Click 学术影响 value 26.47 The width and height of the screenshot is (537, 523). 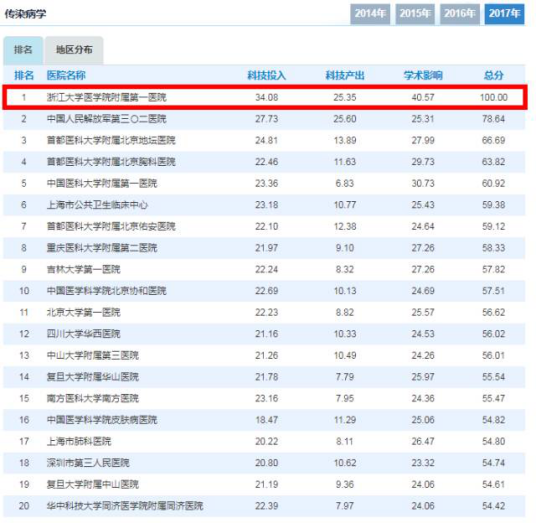tap(423, 441)
